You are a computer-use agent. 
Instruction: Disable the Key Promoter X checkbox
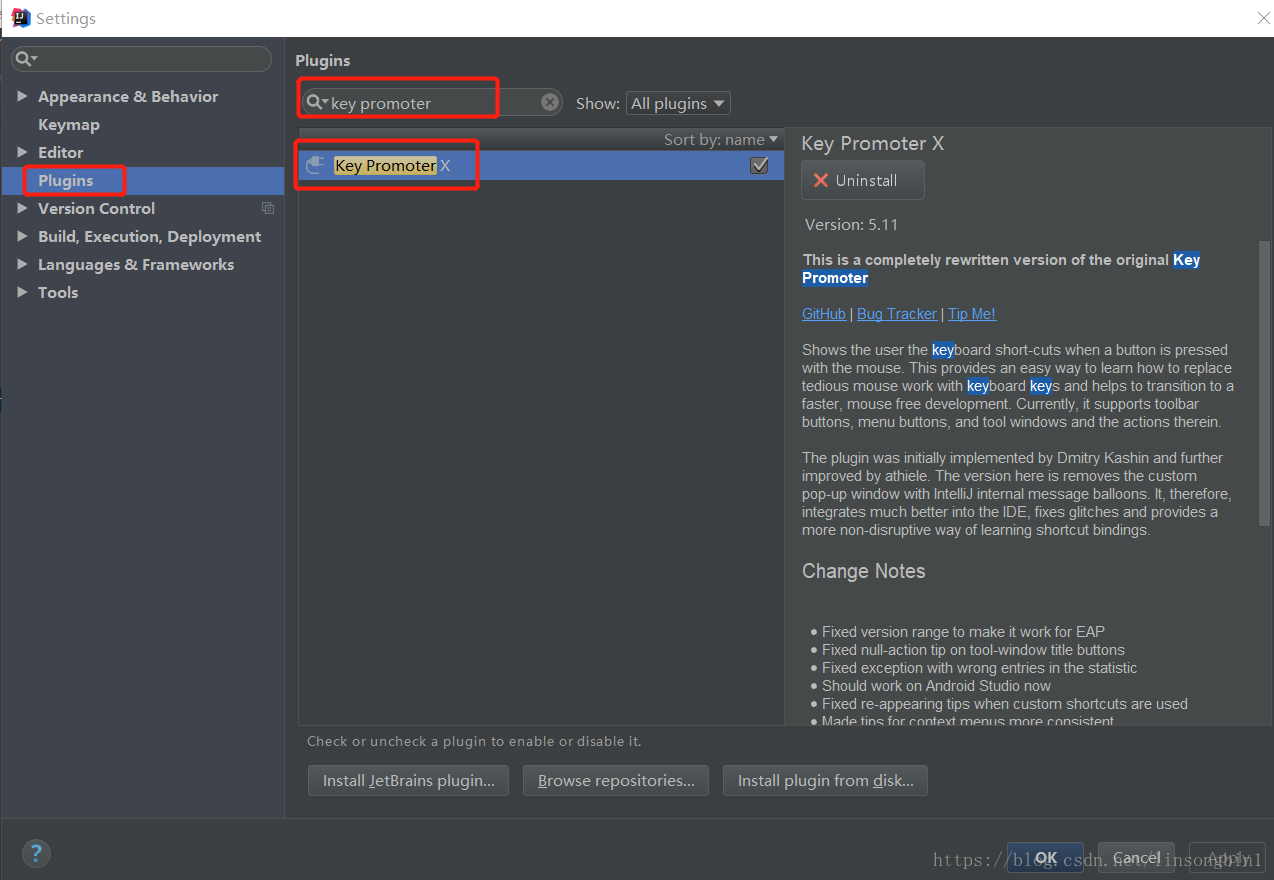click(x=759, y=165)
